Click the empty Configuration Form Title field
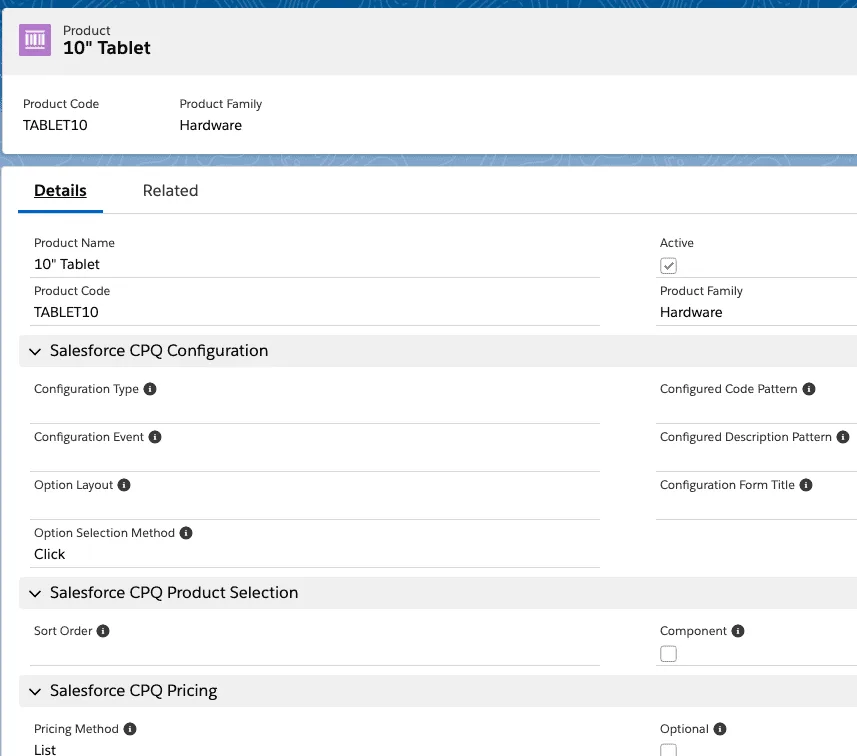 tap(756, 507)
